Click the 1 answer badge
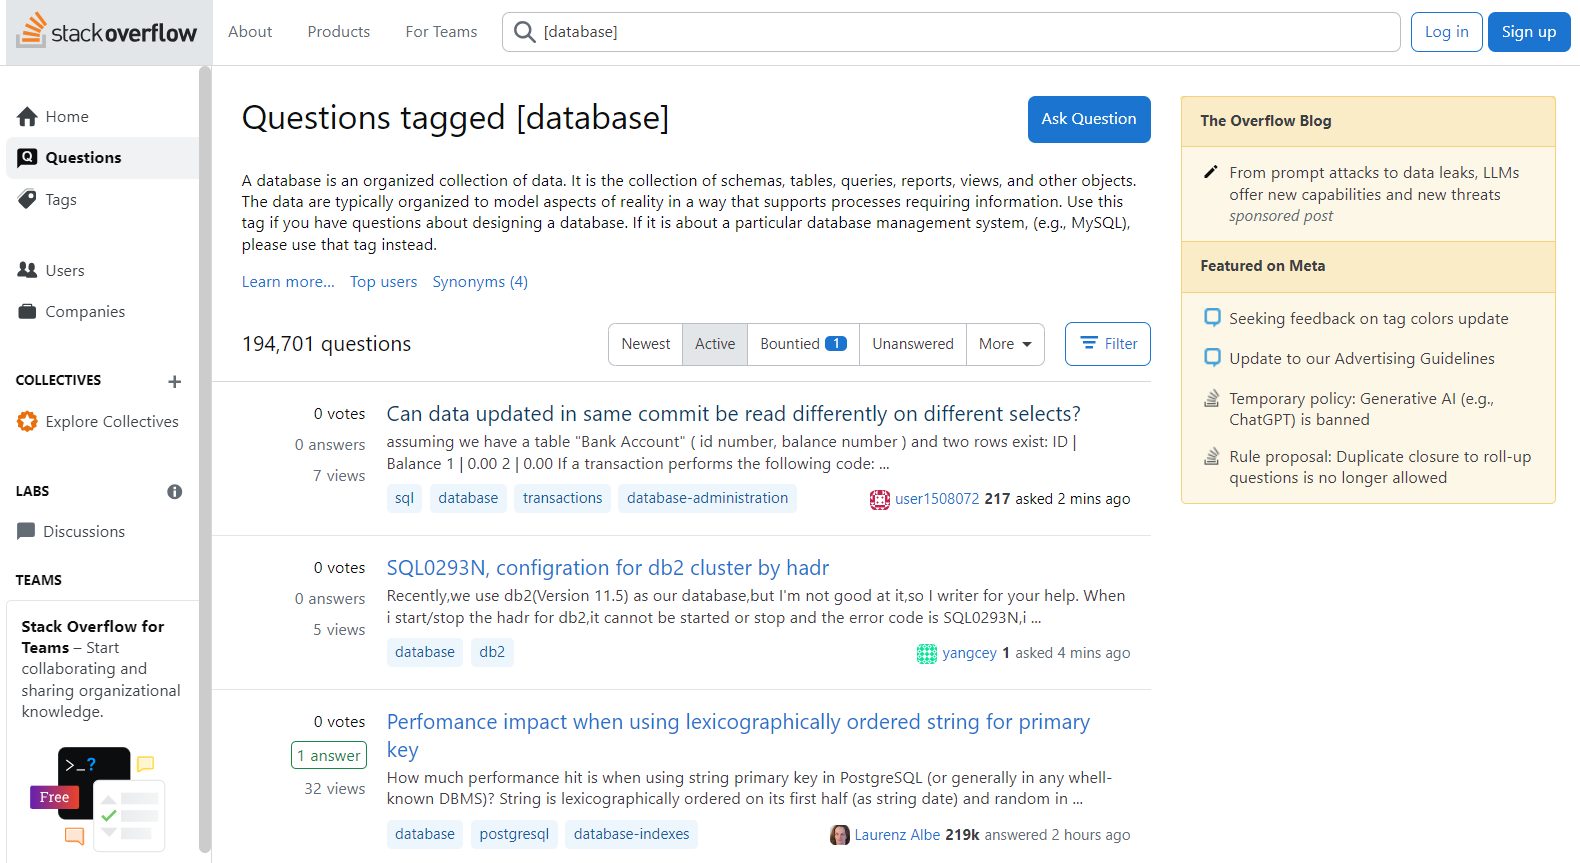The height and width of the screenshot is (863, 1580). pos(329,756)
